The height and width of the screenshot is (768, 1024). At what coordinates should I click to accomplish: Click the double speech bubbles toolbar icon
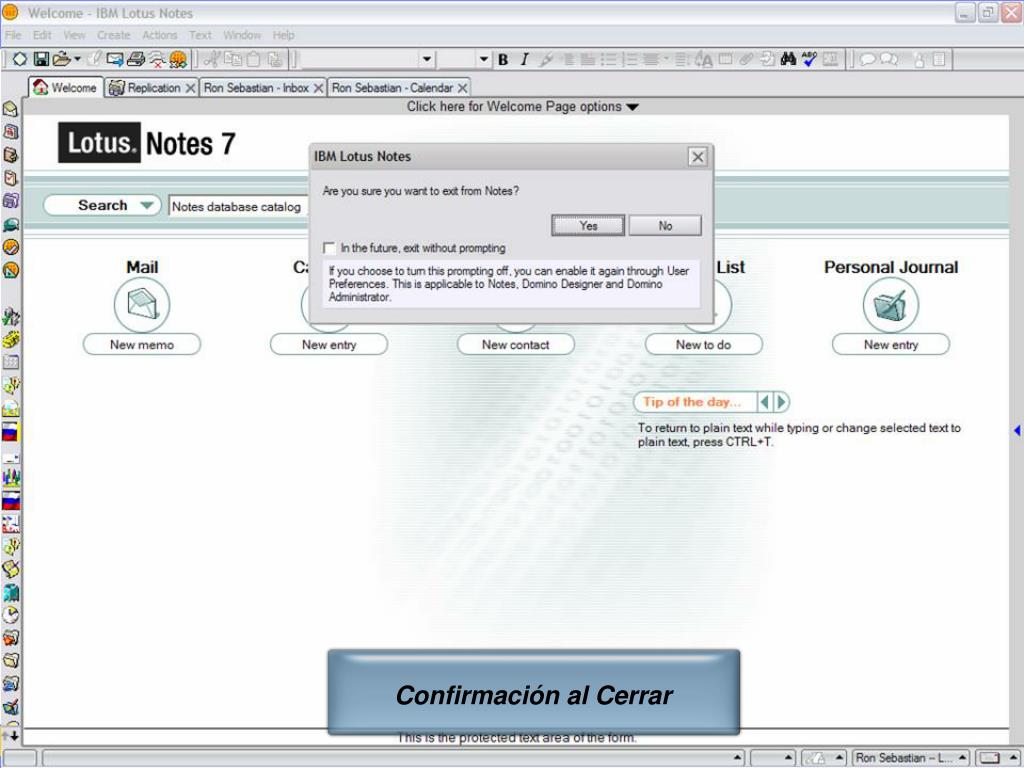[x=889, y=59]
